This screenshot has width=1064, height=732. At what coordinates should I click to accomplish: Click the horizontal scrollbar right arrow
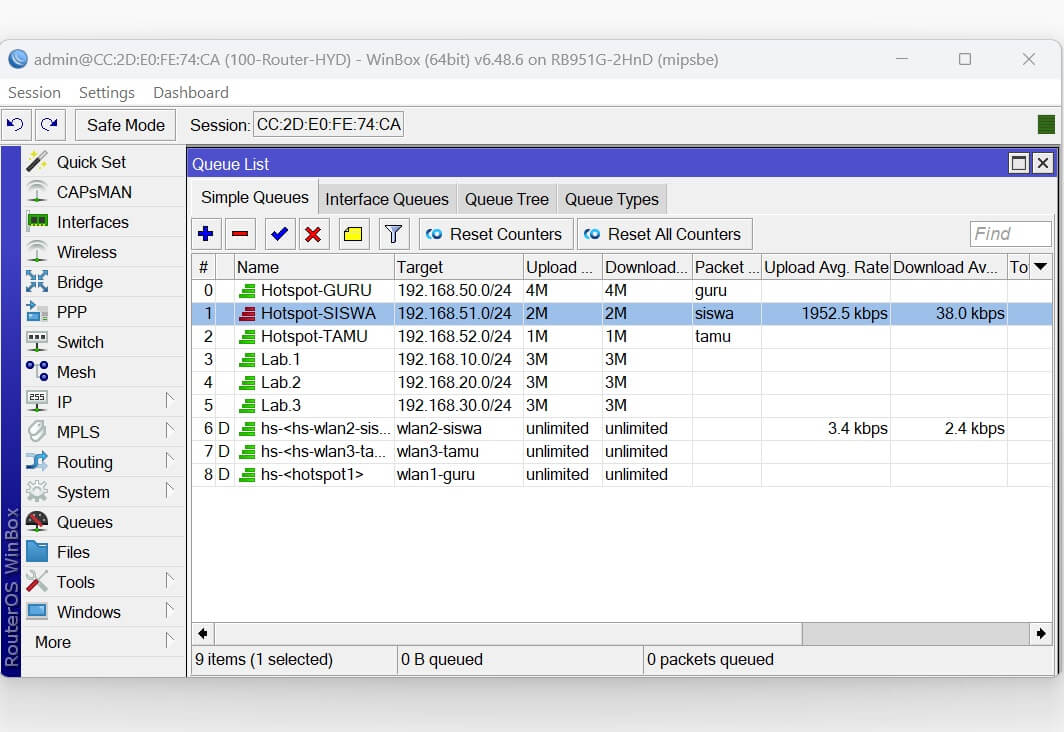[x=1041, y=633]
